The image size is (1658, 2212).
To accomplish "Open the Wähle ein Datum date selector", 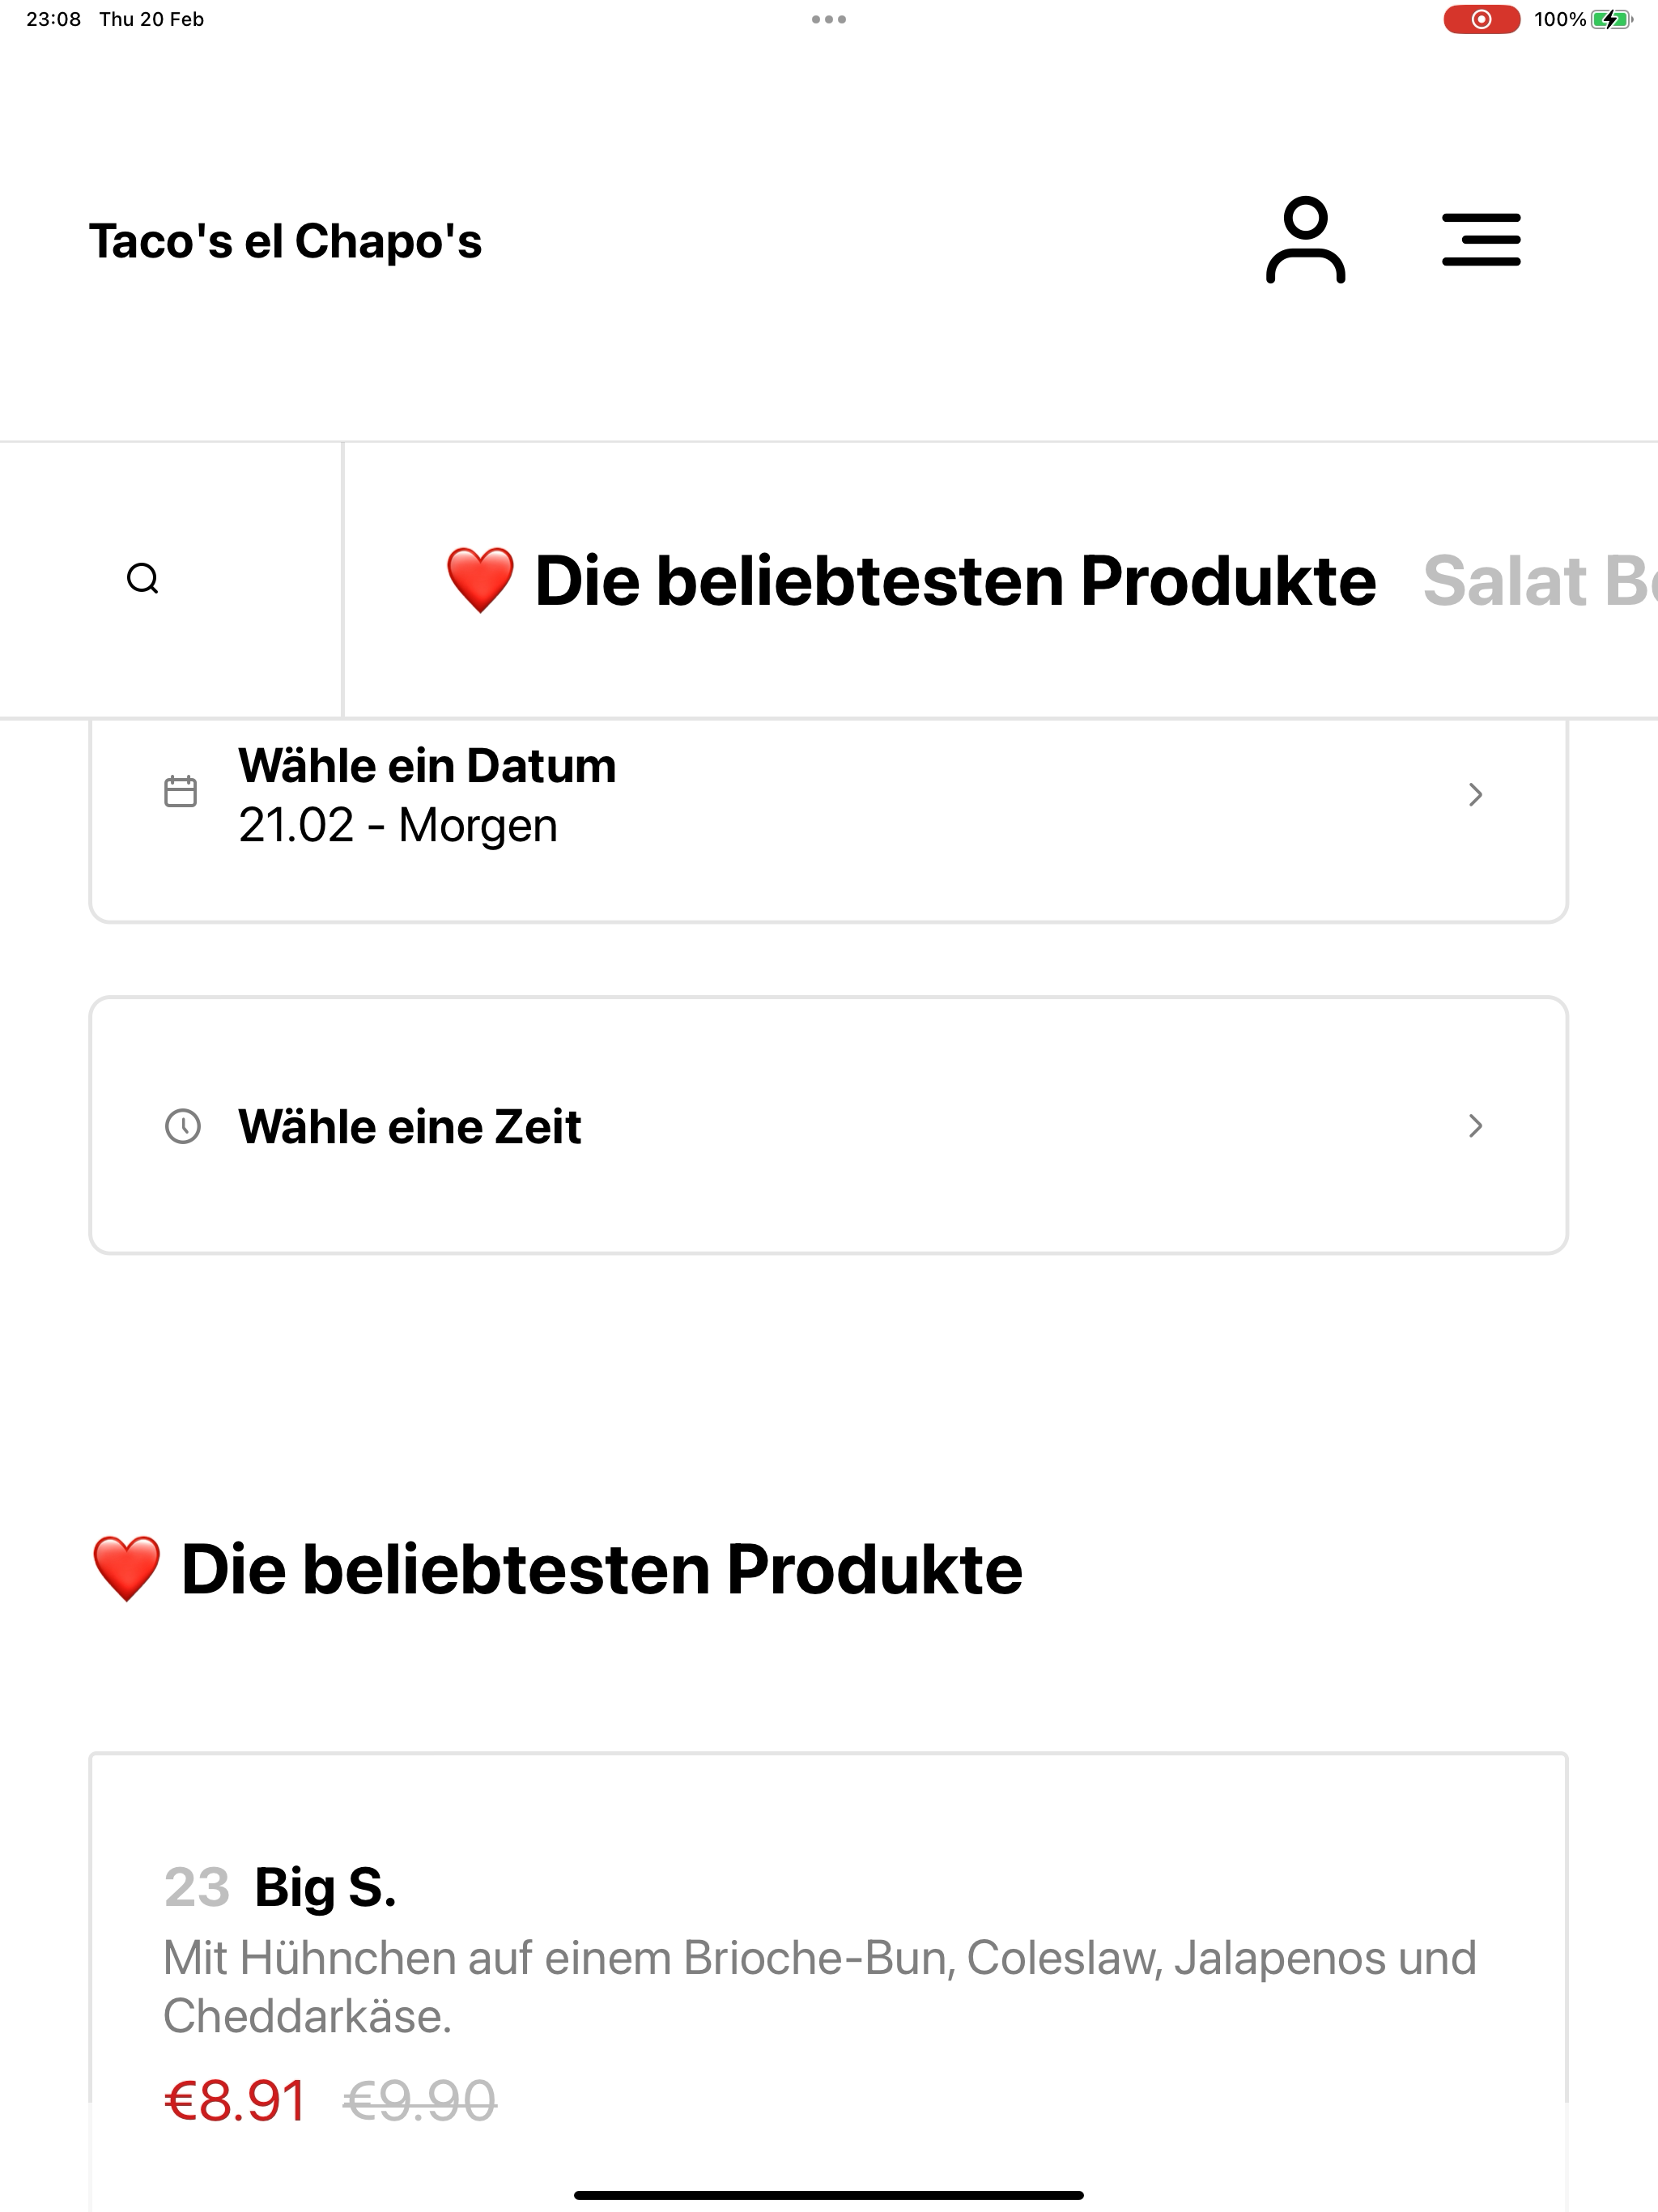I will click(x=829, y=820).
